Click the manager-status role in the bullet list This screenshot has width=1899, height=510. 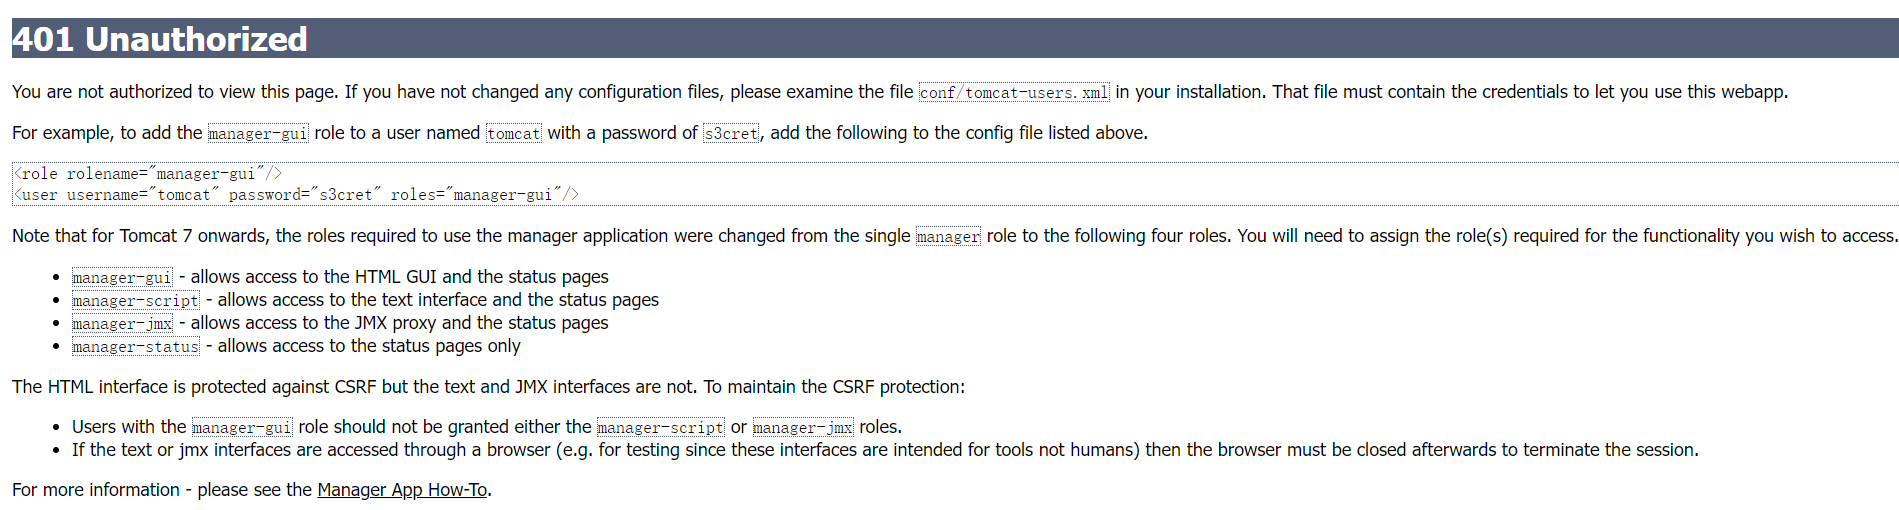135,347
